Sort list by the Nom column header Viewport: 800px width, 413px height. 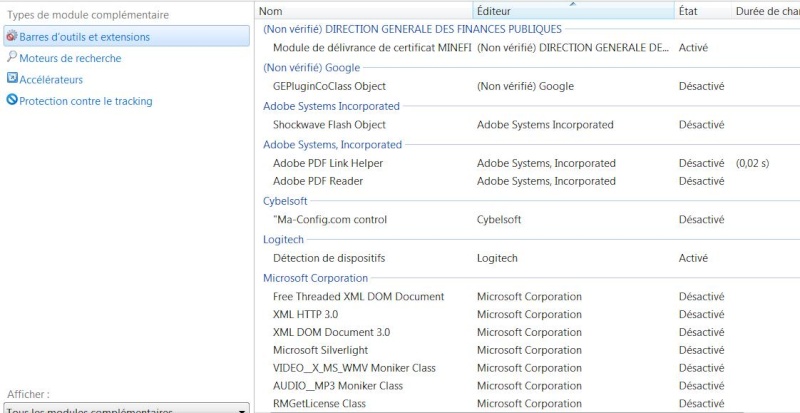(364, 11)
